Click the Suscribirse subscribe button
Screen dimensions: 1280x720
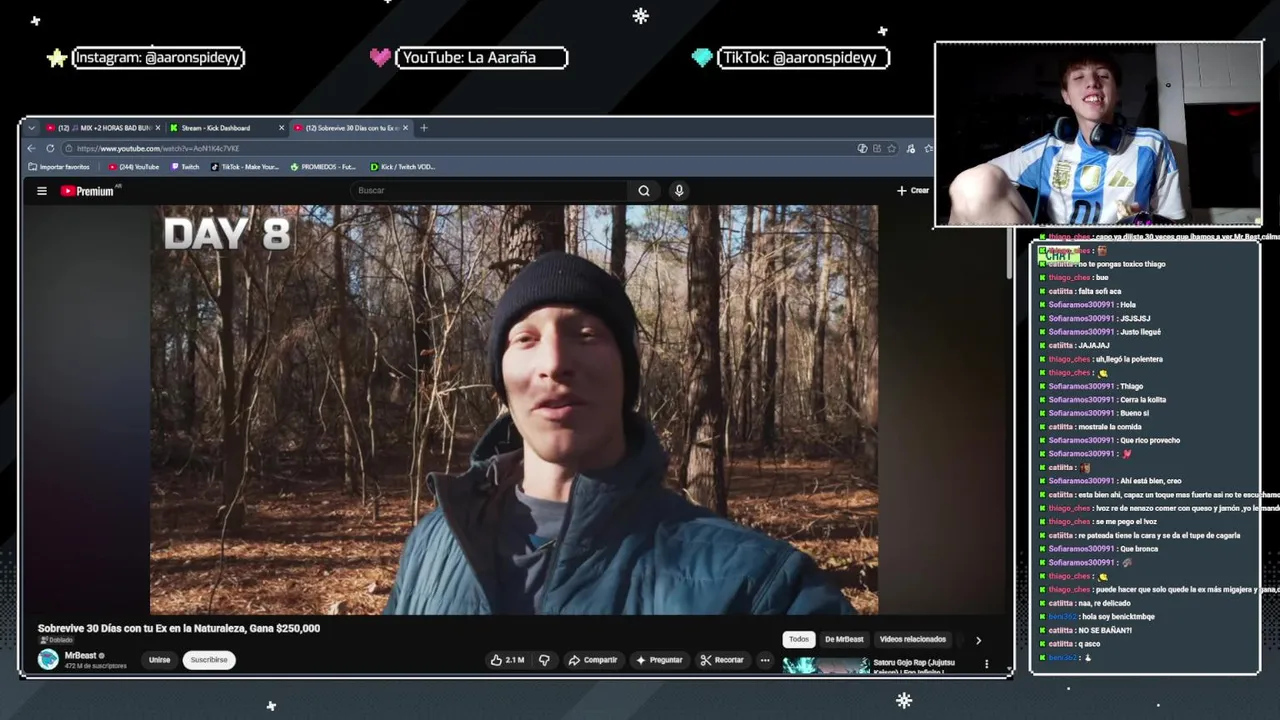coord(209,660)
